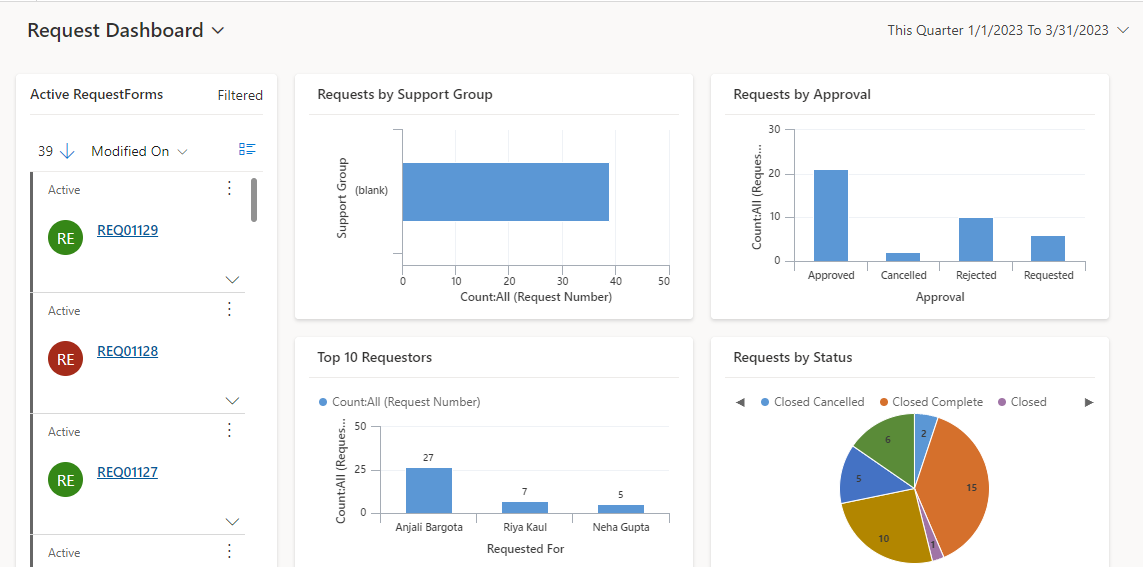Expand the REQ01128 card details
The height and width of the screenshot is (567, 1143).
pos(233,400)
